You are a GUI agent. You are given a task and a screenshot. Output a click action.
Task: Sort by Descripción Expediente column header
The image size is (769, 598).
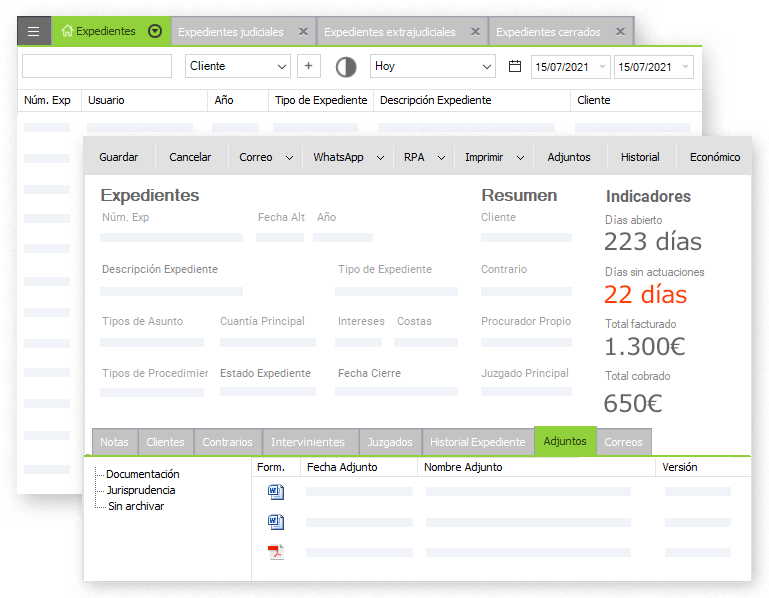436,100
